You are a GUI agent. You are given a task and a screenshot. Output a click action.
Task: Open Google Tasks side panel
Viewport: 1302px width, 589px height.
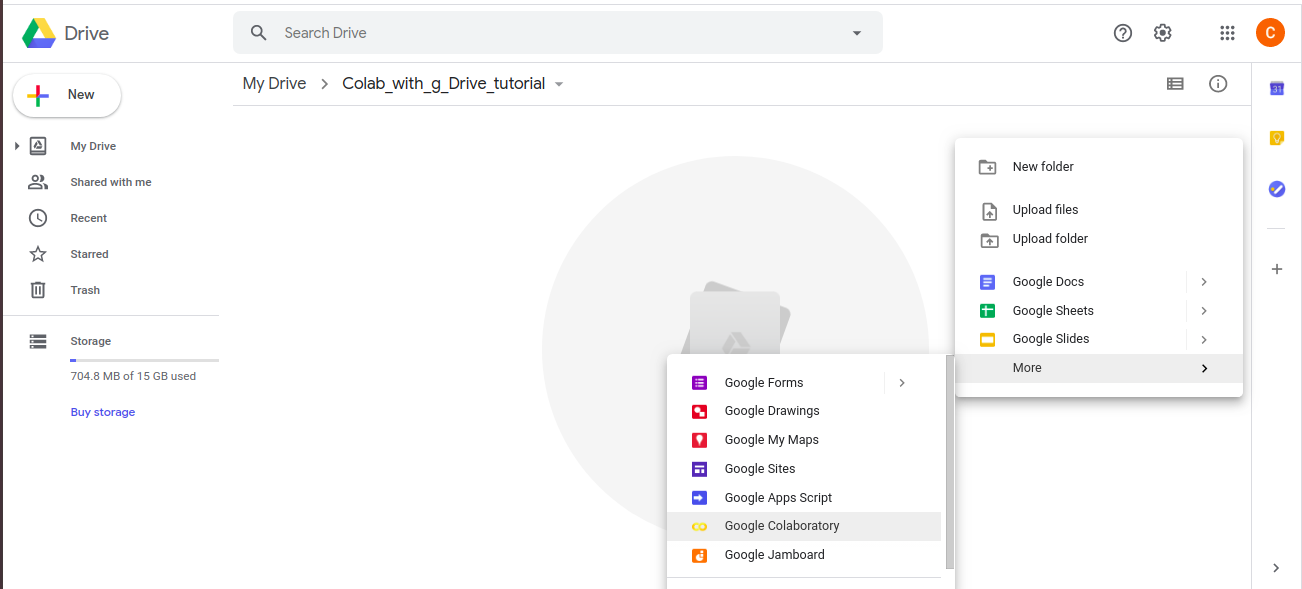click(x=1276, y=188)
